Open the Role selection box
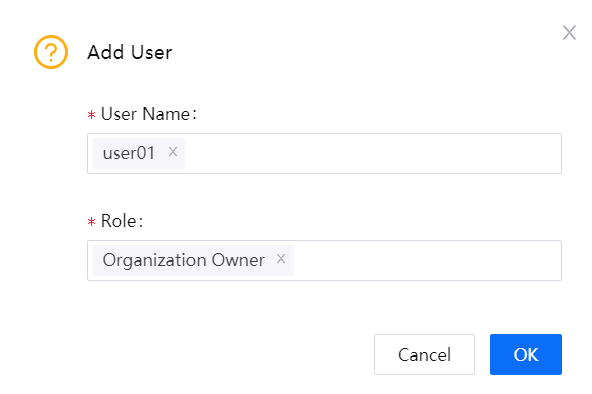The image size is (592, 394). 324,260
